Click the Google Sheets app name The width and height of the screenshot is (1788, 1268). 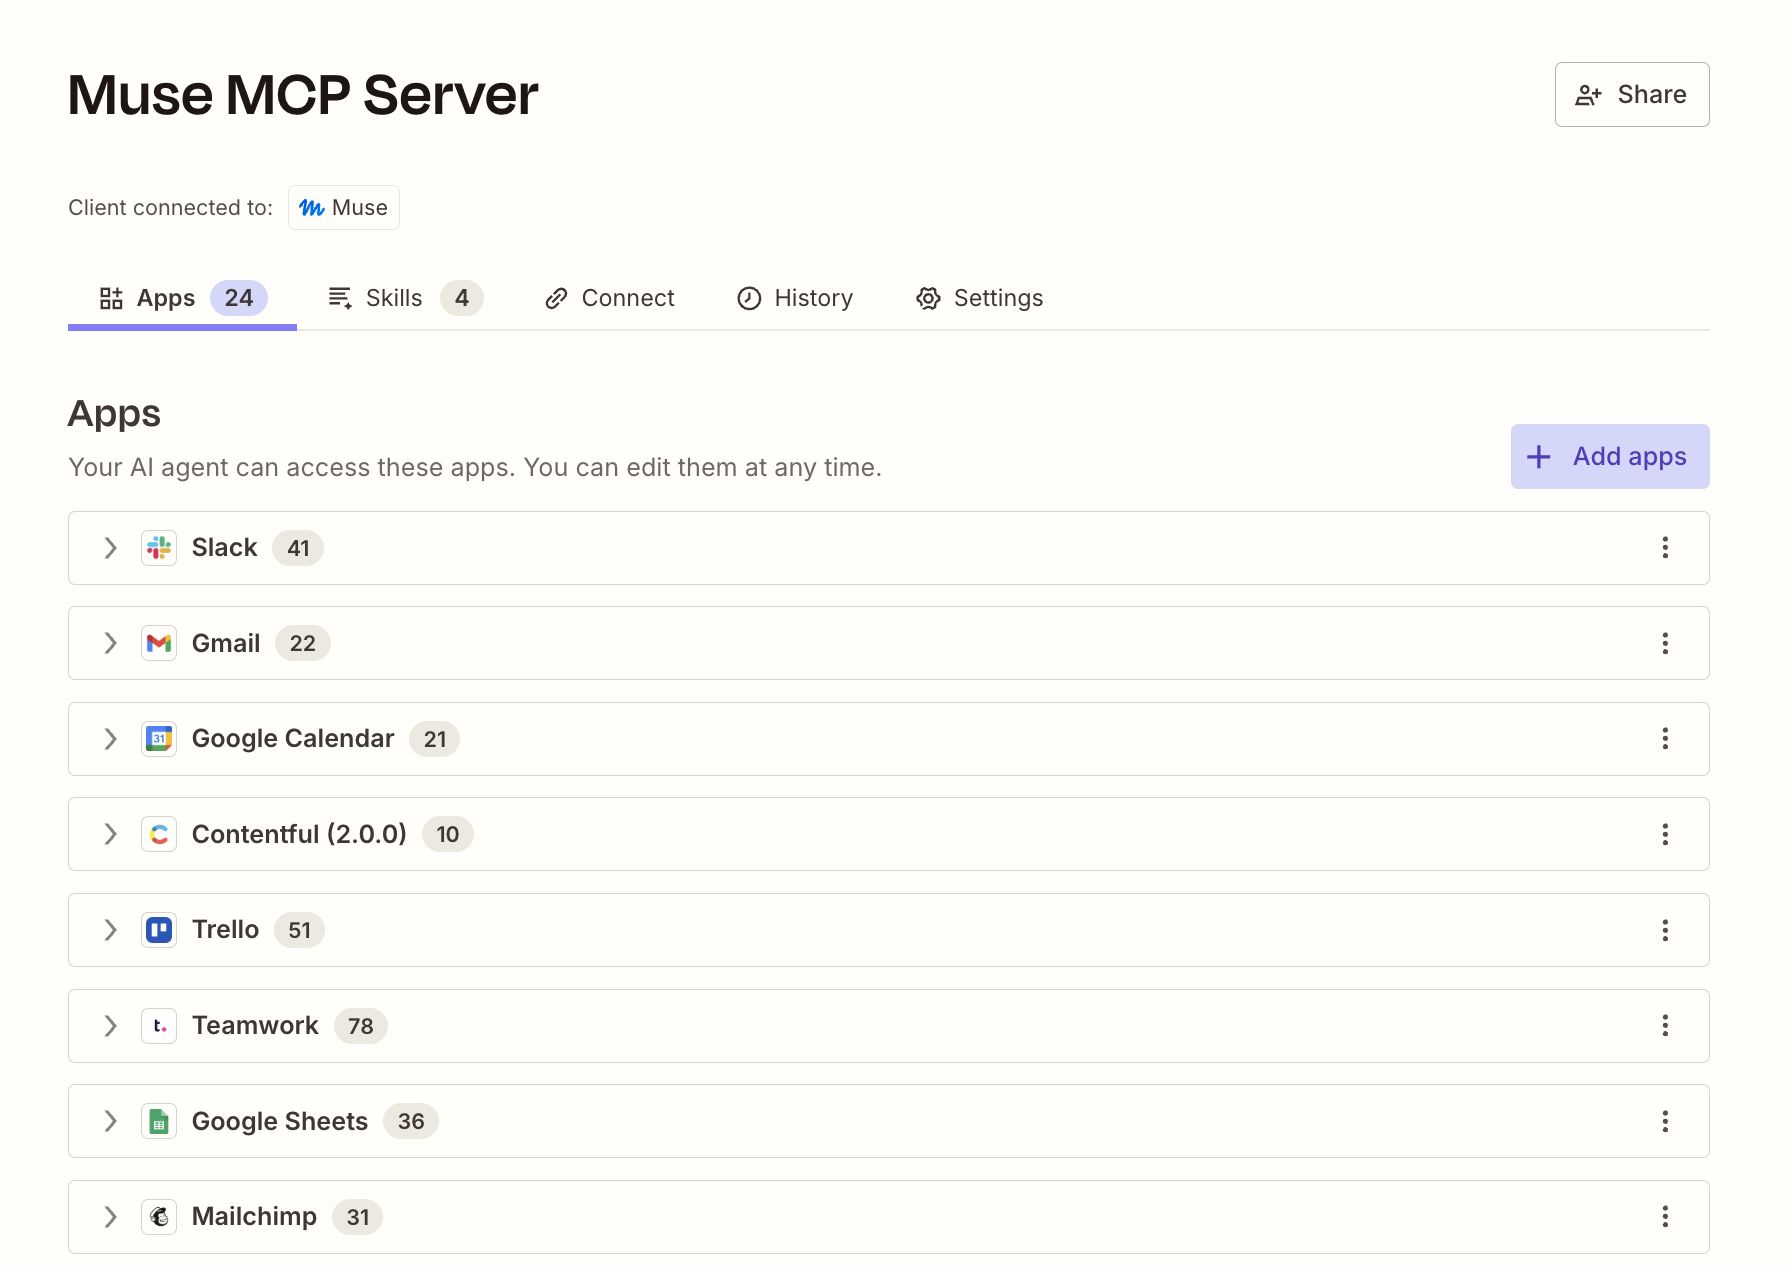tap(280, 1121)
